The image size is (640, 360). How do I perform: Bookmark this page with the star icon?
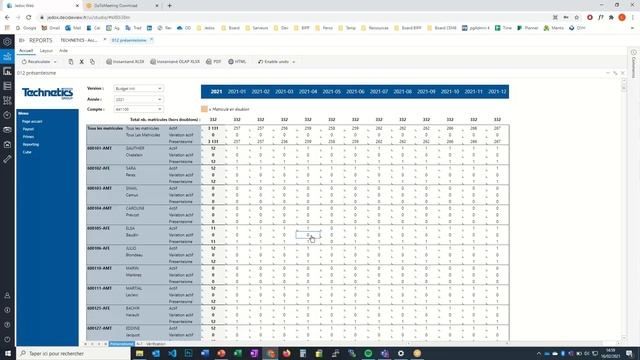point(576,18)
